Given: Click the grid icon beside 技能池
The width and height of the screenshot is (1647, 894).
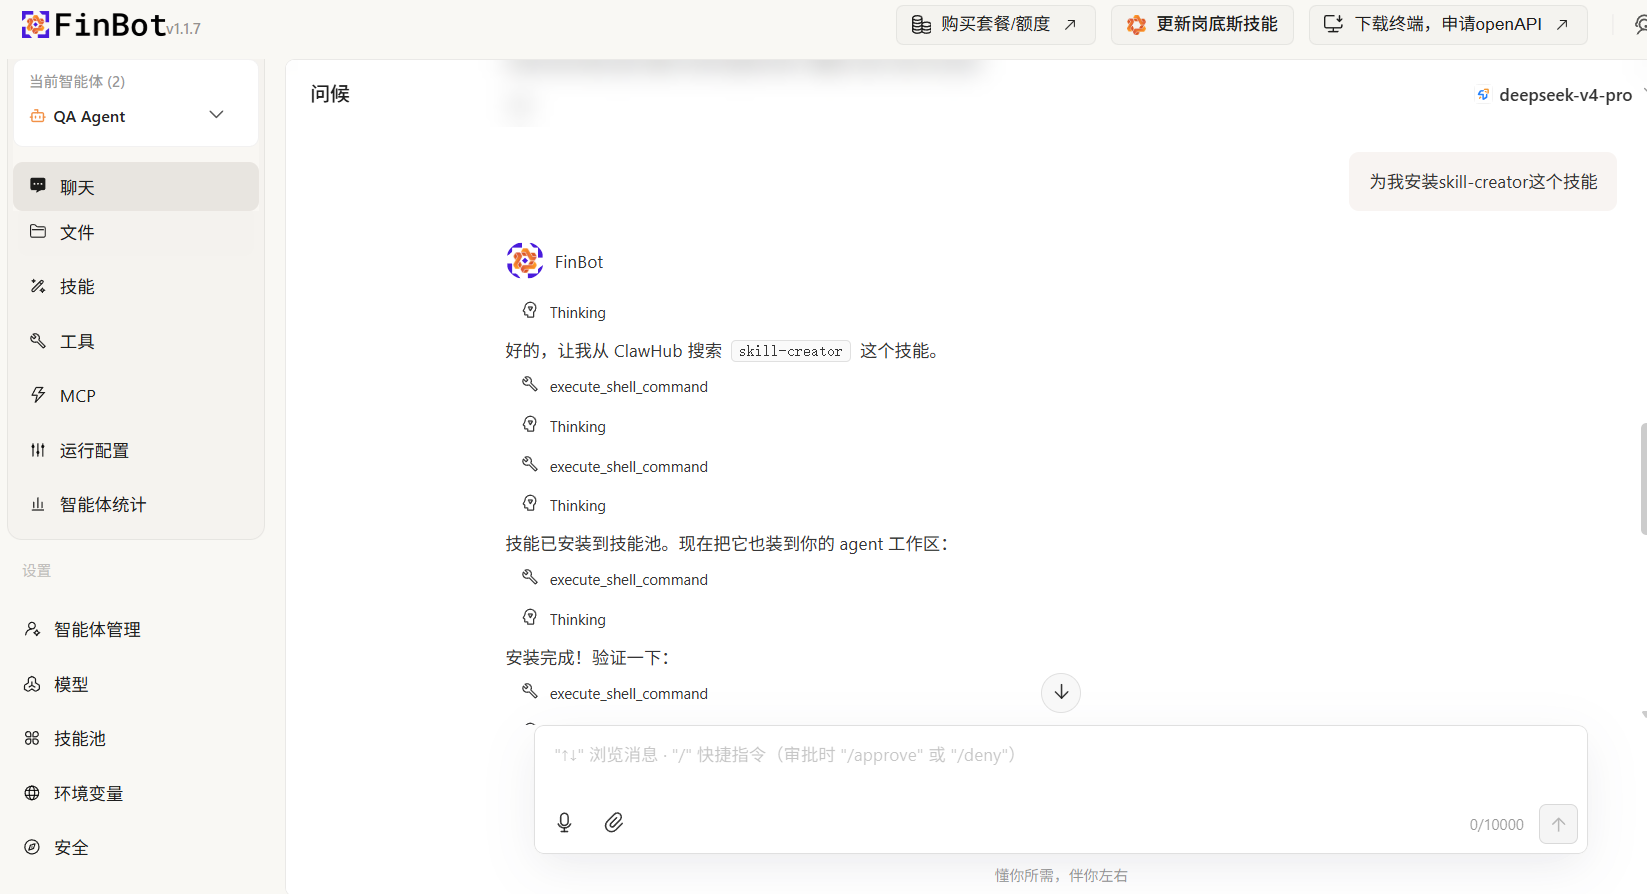Looking at the screenshot, I should (x=32, y=738).
